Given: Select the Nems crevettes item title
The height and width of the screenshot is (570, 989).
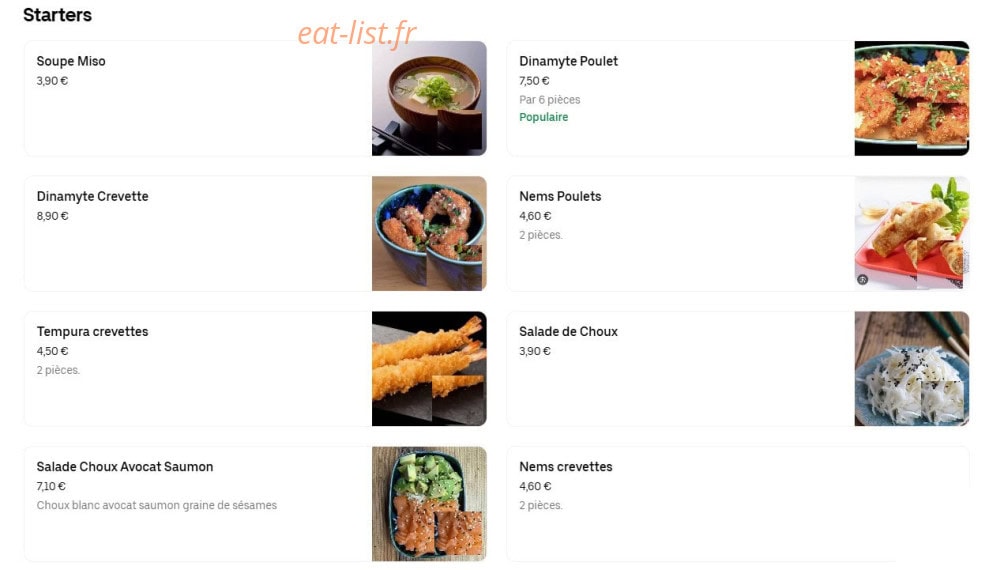Looking at the screenshot, I should point(566,467).
